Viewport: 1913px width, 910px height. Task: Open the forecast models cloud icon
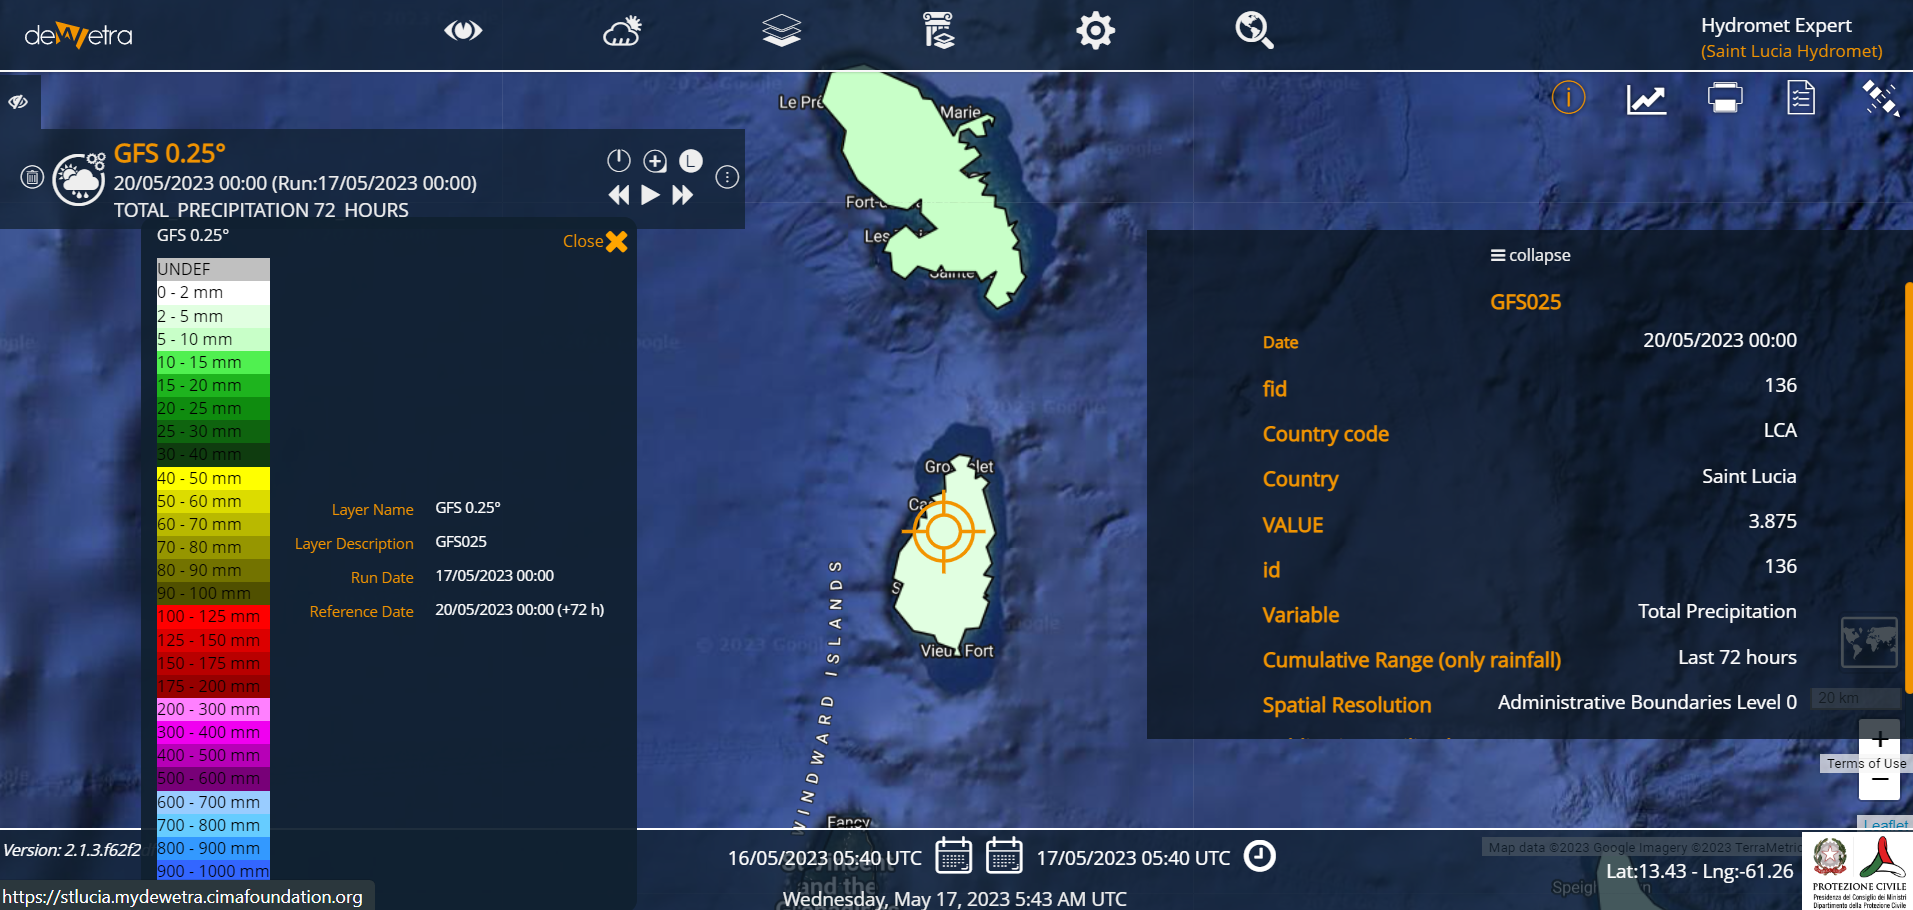click(x=622, y=31)
